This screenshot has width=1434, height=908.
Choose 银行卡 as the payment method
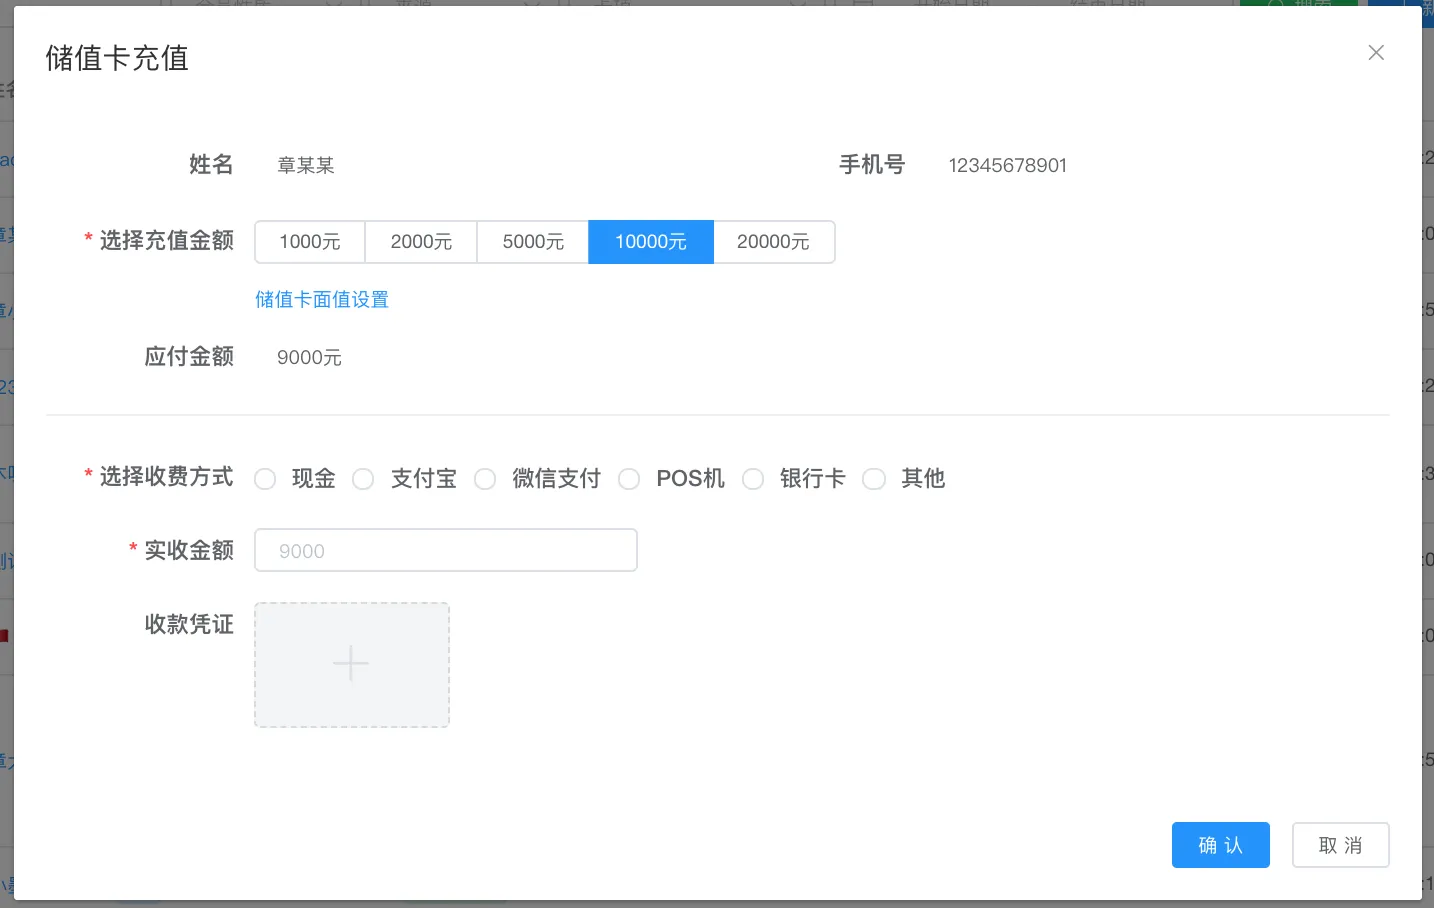[754, 480]
